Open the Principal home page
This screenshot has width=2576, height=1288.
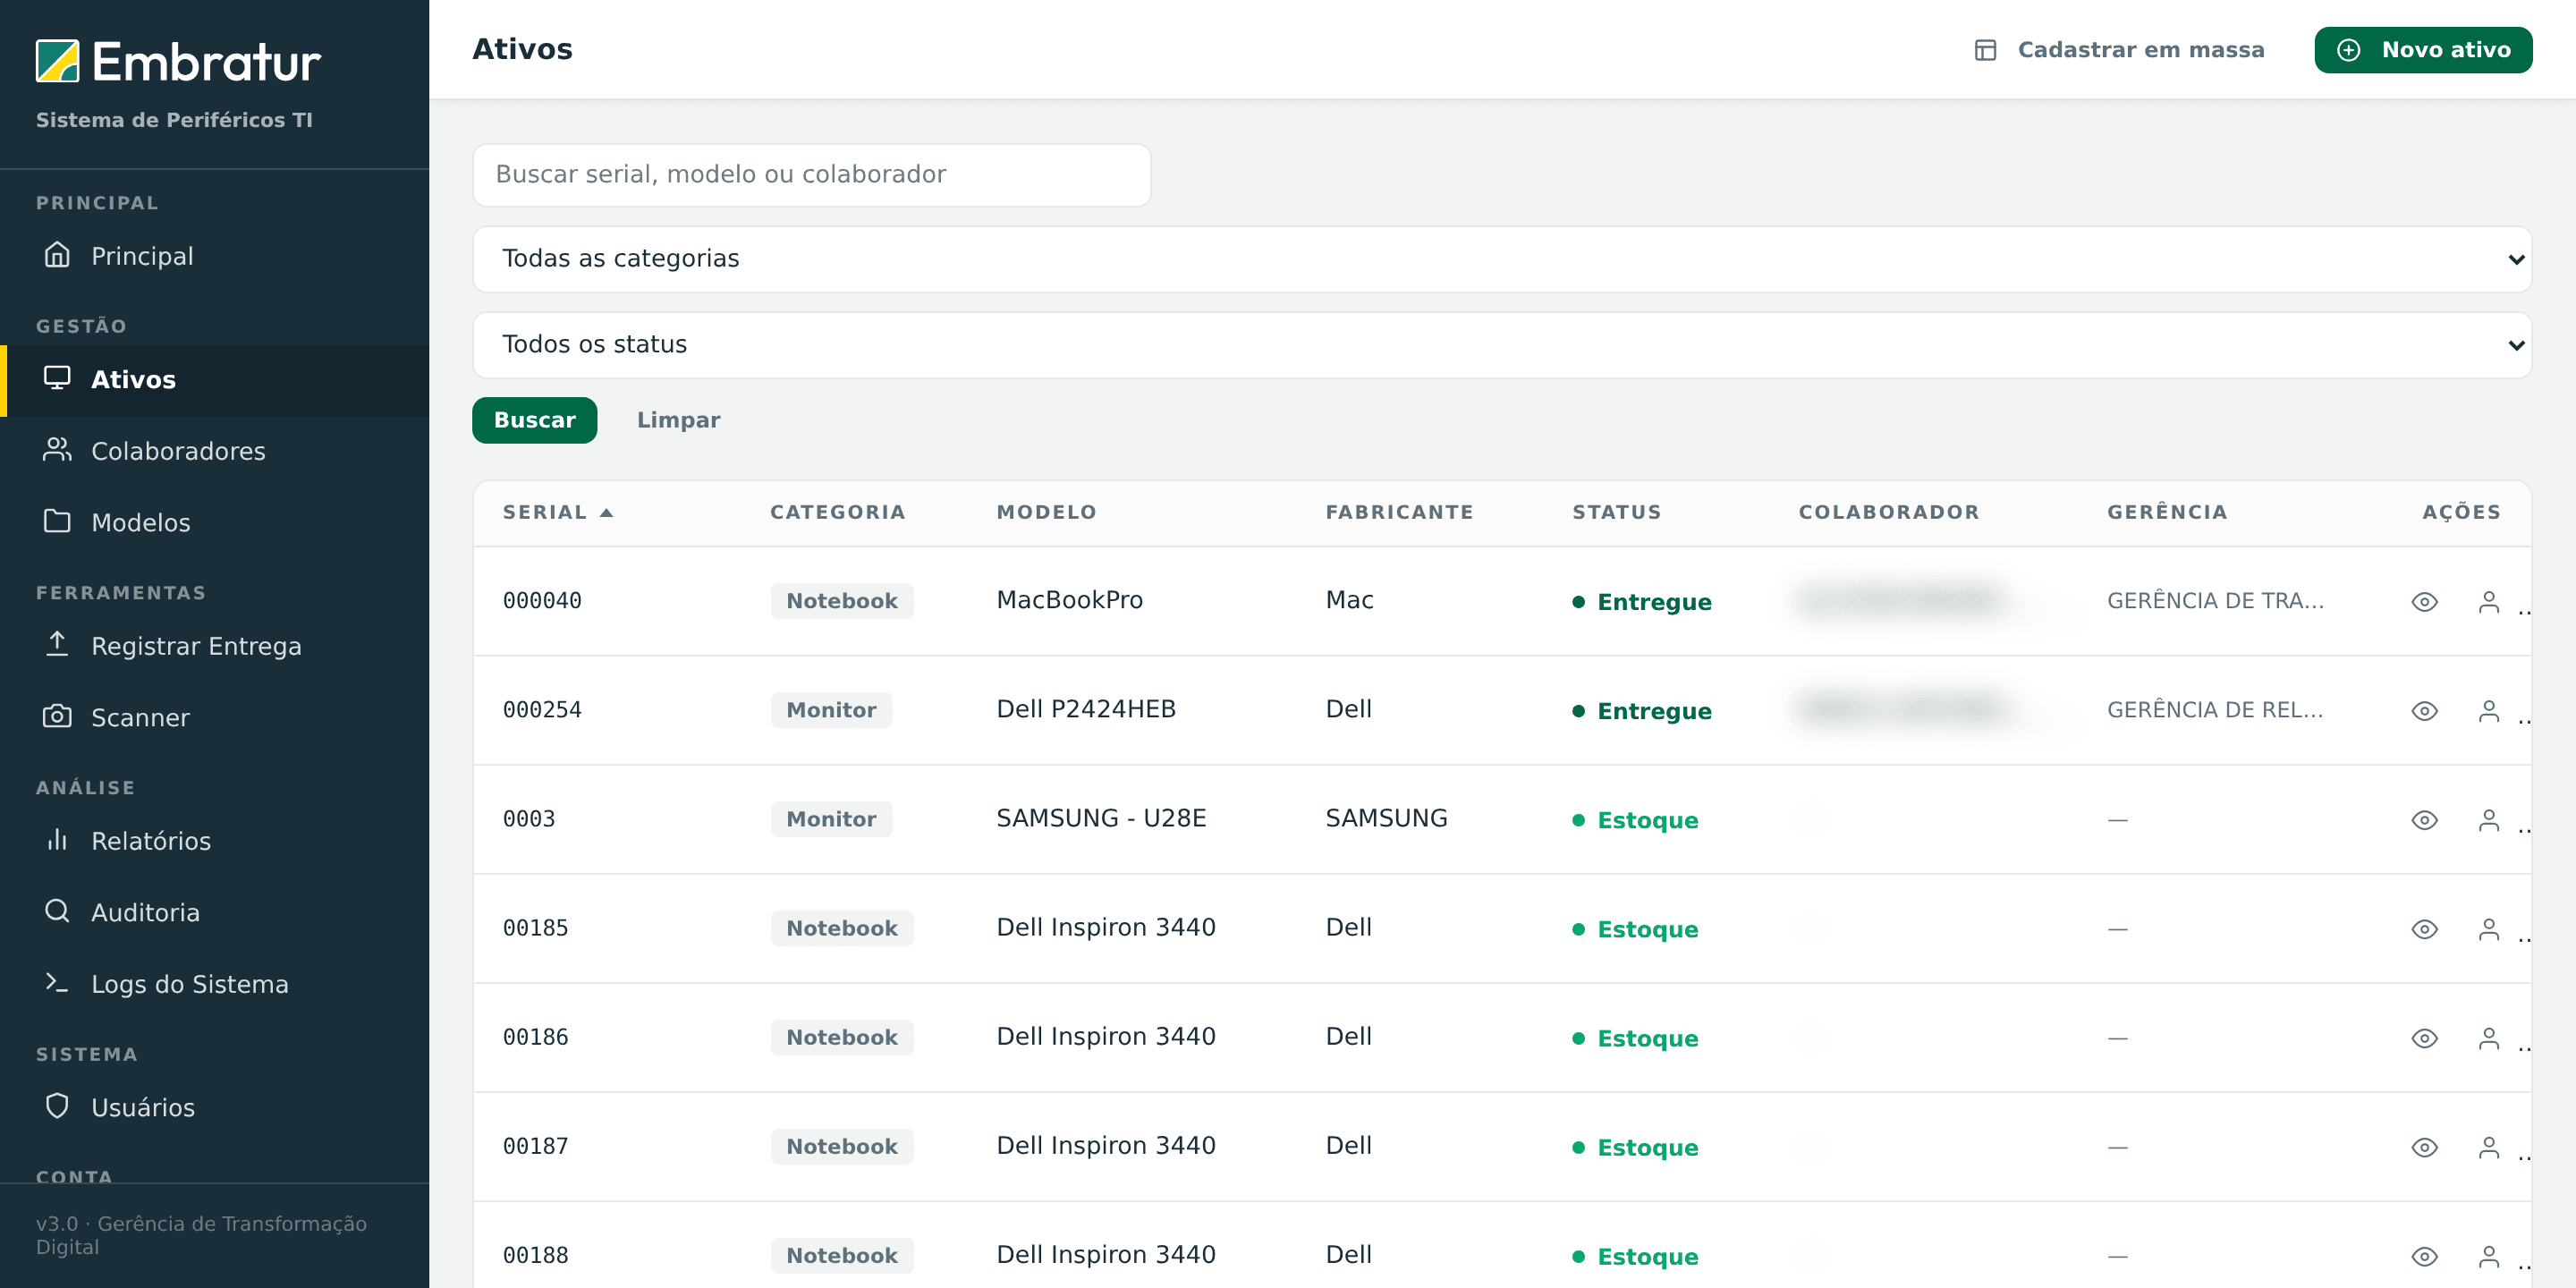pyautogui.click(x=214, y=256)
